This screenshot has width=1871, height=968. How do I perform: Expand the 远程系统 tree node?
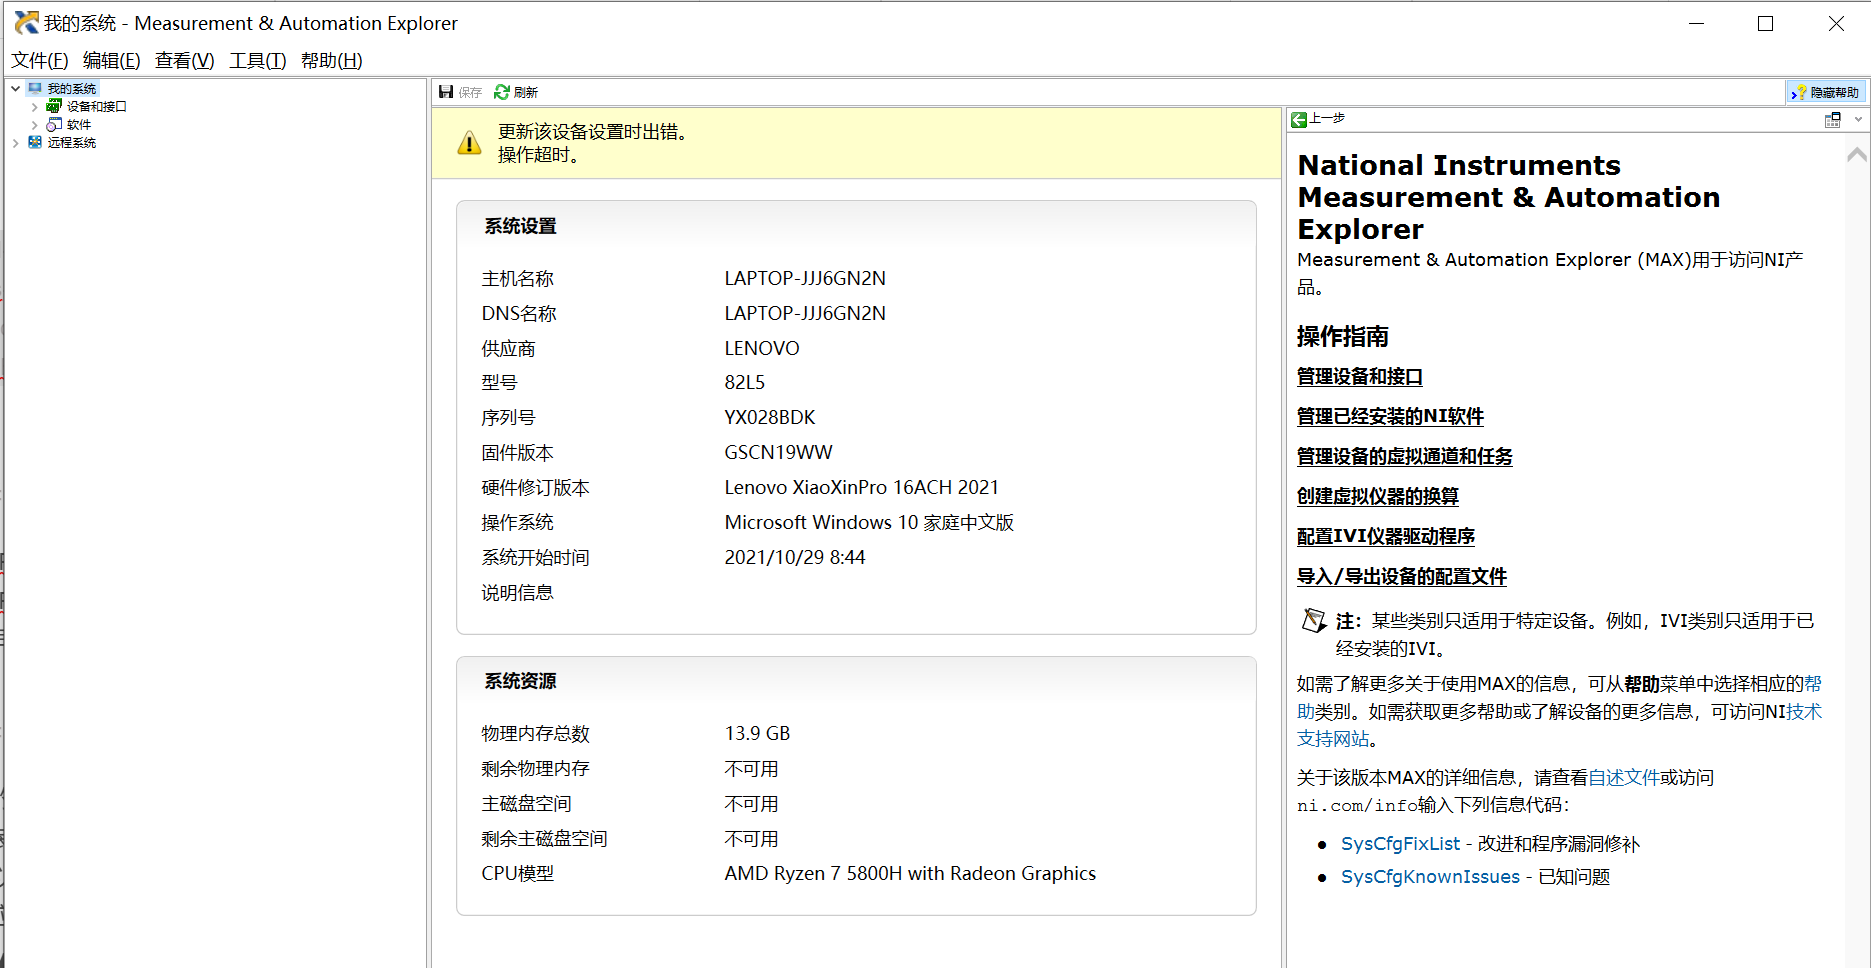point(15,142)
